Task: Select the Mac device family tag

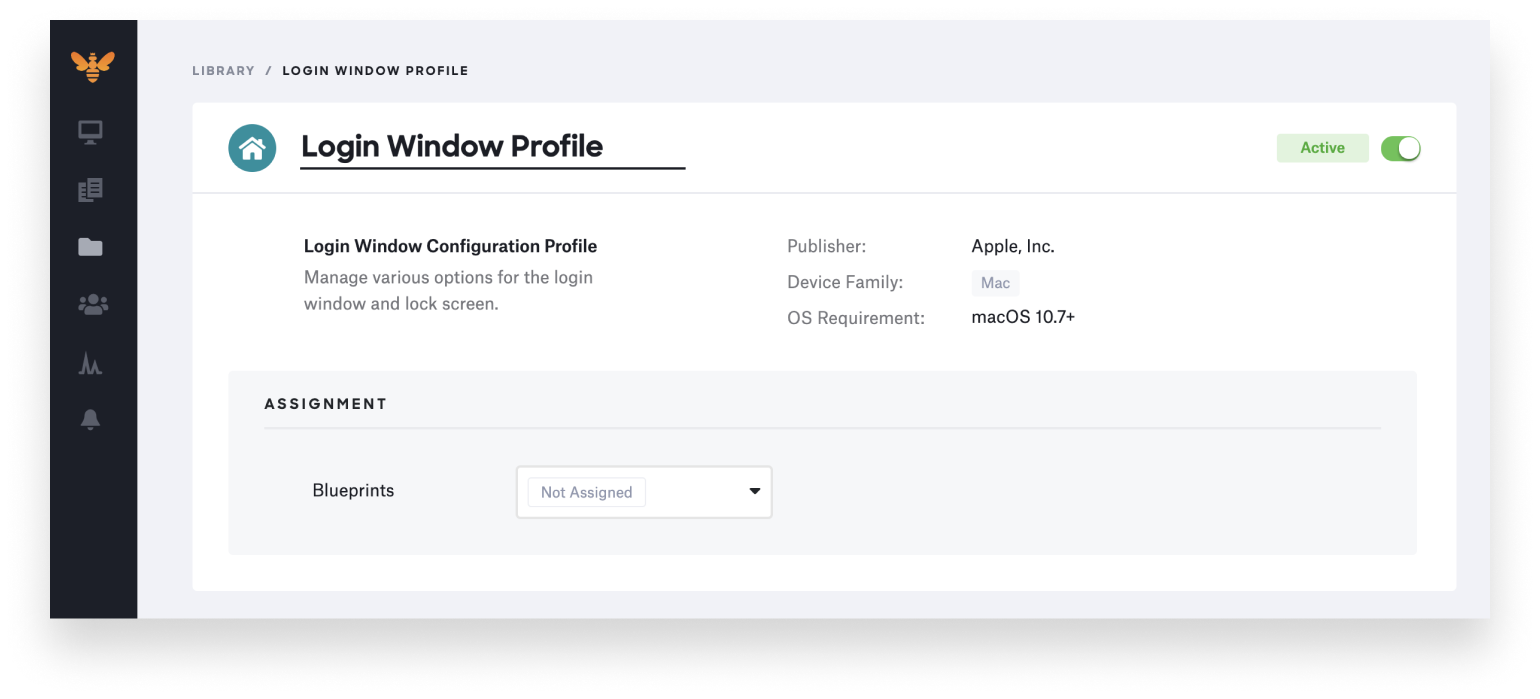Action: click(x=995, y=283)
